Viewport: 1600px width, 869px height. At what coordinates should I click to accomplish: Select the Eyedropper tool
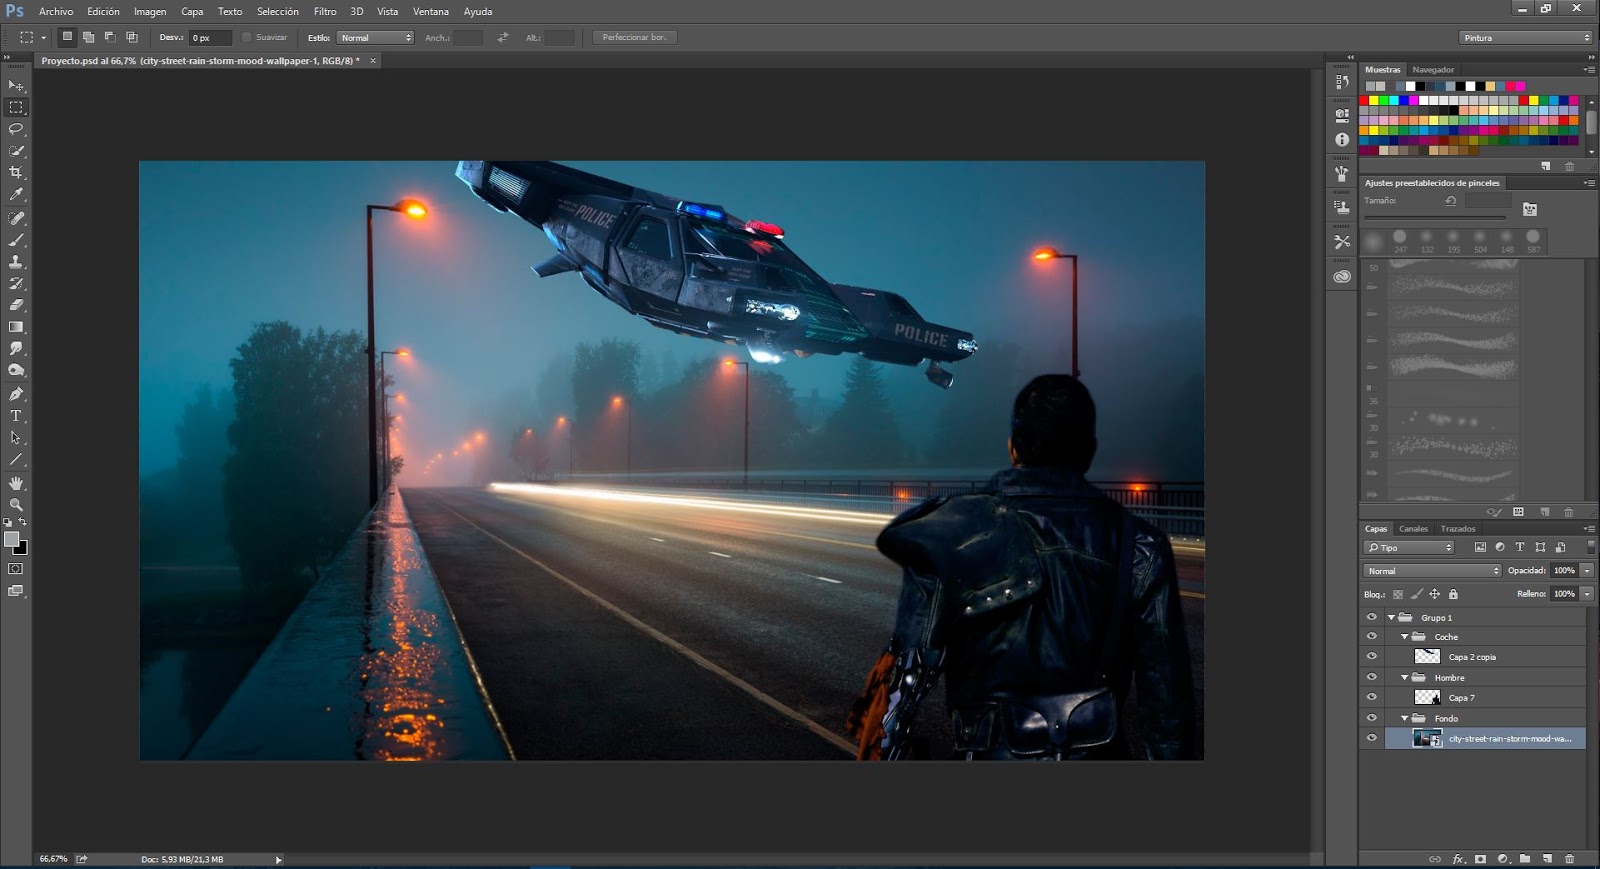click(x=16, y=195)
